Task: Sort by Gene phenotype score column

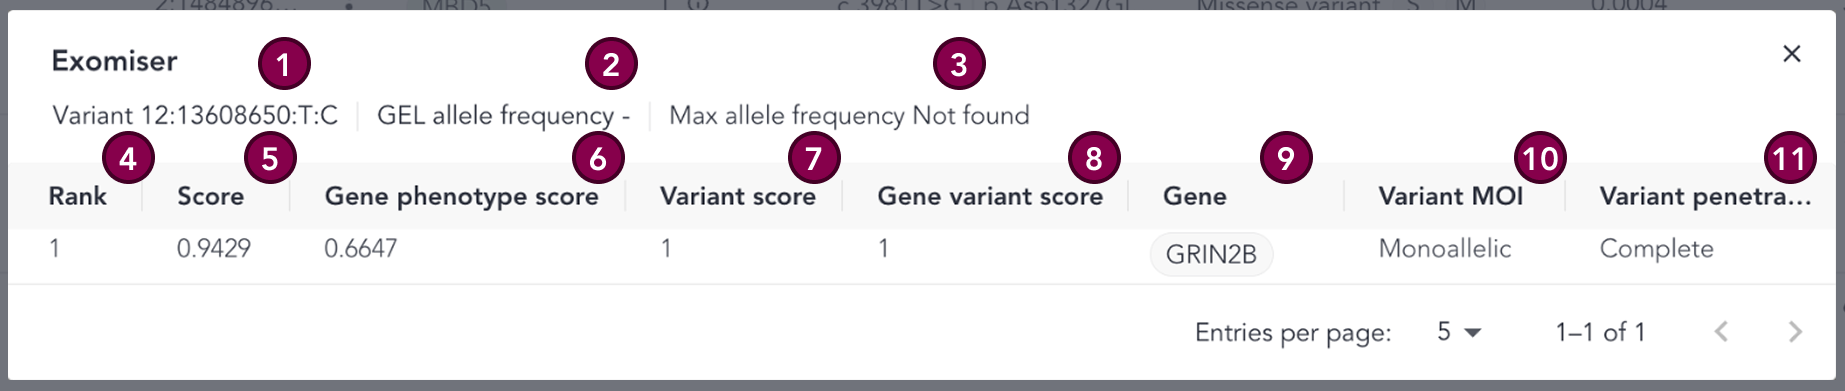Action: coord(461,196)
